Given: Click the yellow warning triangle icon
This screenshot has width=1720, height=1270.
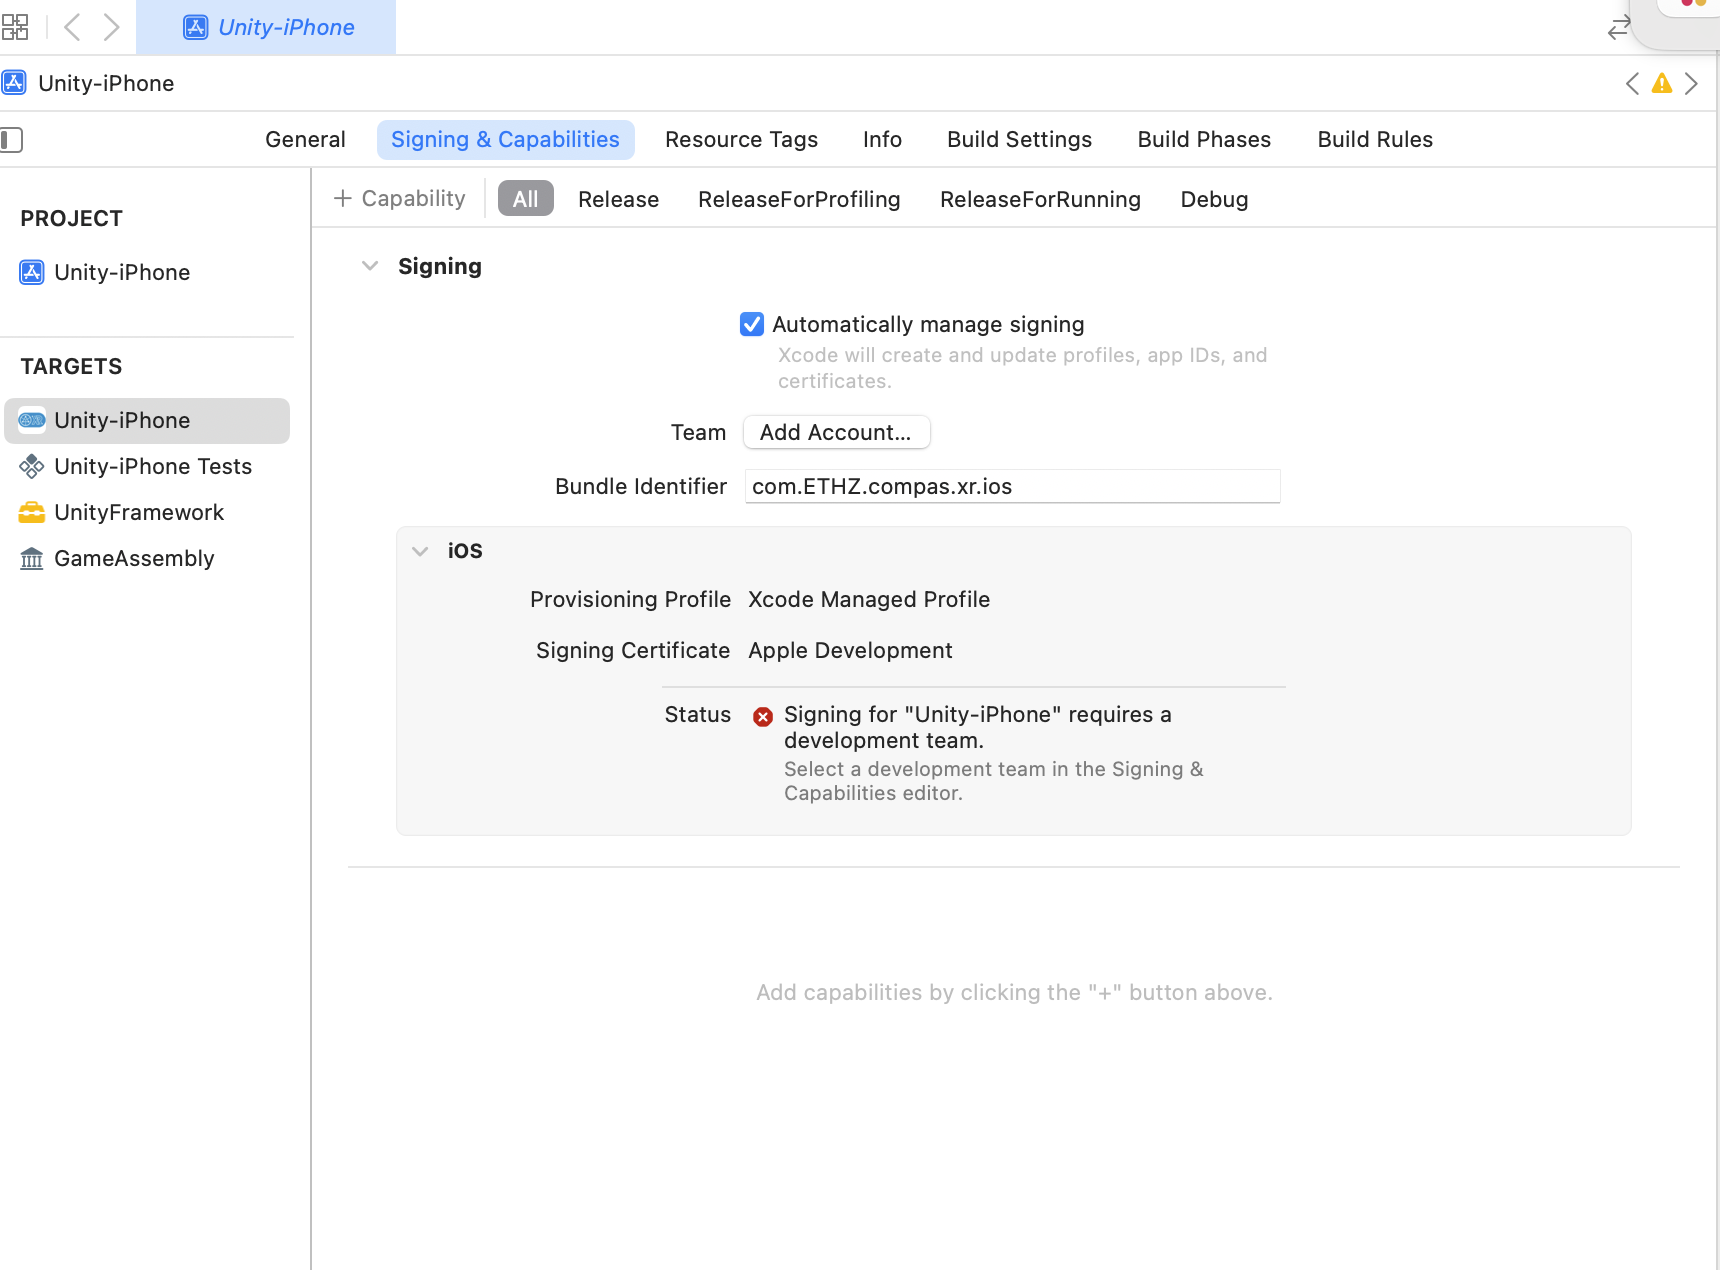Looking at the screenshot, I should 1661,84.
